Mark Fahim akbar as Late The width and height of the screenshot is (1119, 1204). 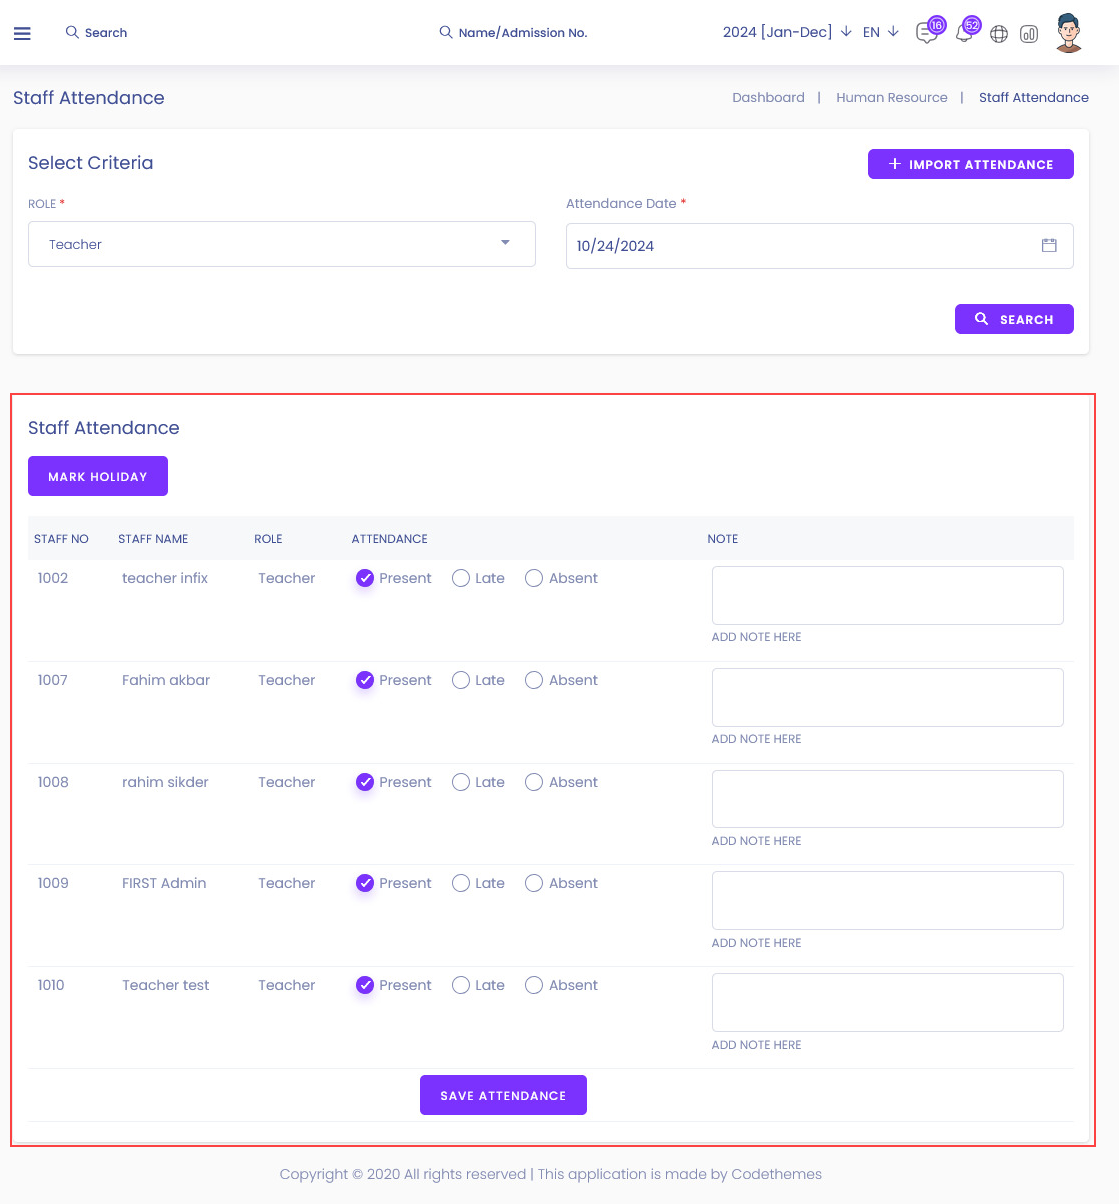coord(461,680)
